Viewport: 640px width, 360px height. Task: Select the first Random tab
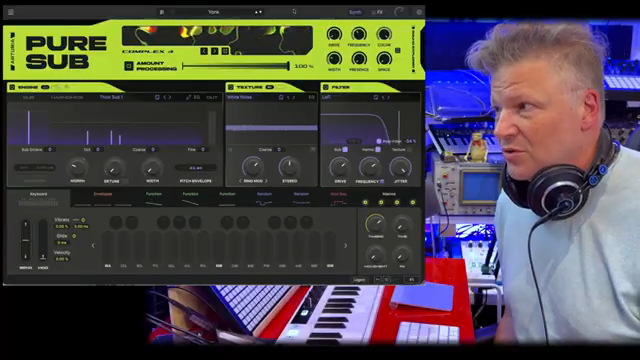pyautogui.click(x=264, y=198)
